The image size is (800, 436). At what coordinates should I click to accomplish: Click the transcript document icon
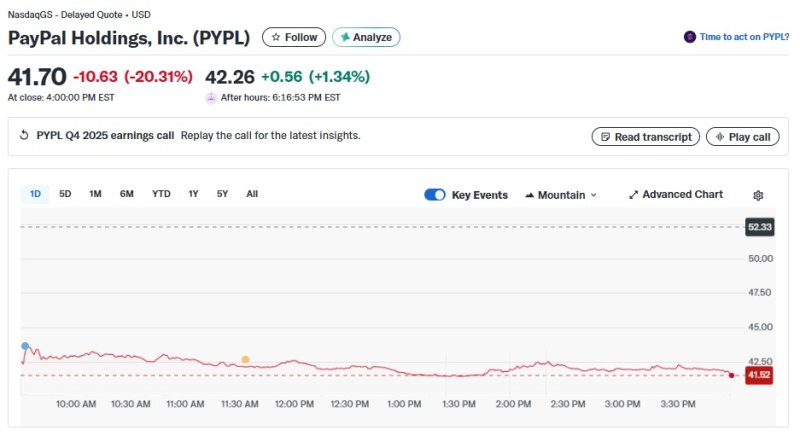pyautogui.click(x=604, y=137)
